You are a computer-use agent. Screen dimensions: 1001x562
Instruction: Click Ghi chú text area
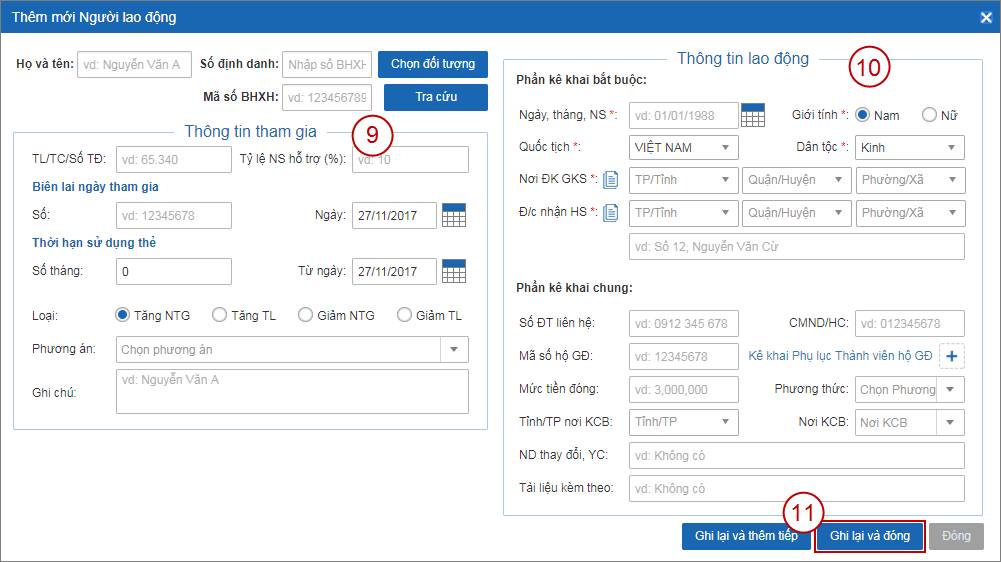pyautogui.click(x=292, y=391)
